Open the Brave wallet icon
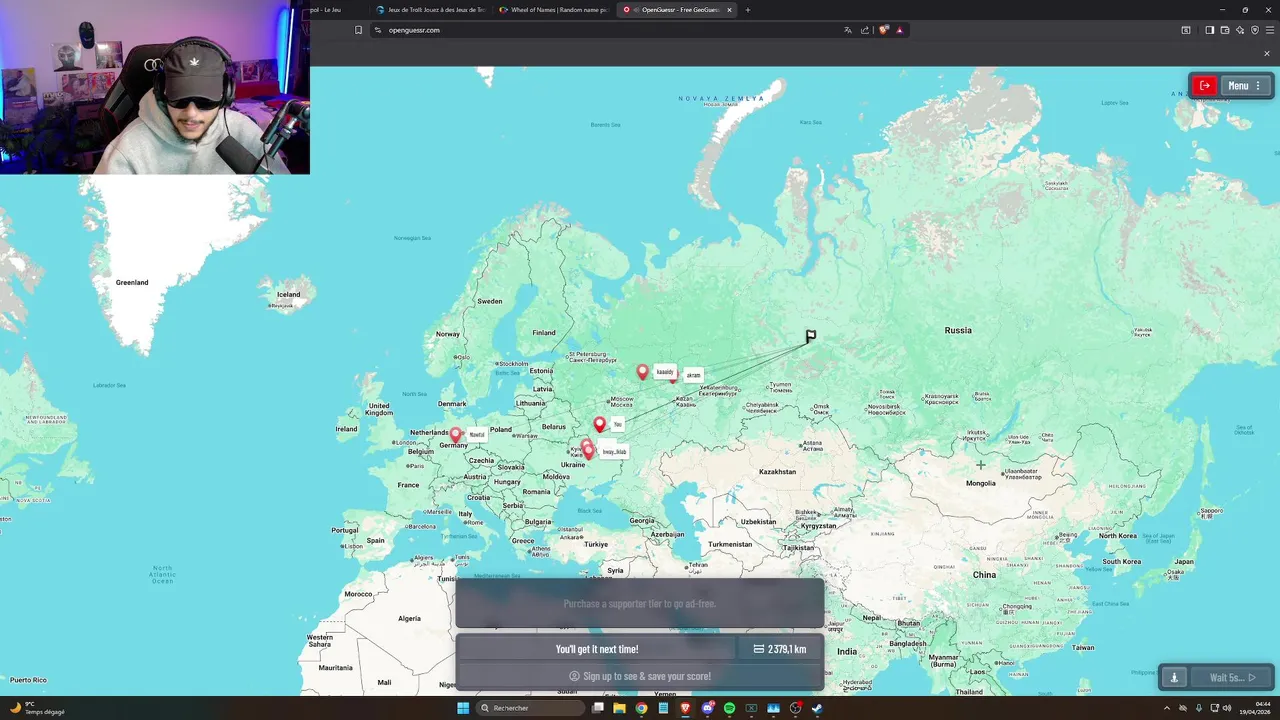The image size is (1280, 720). coord(1225,30)
